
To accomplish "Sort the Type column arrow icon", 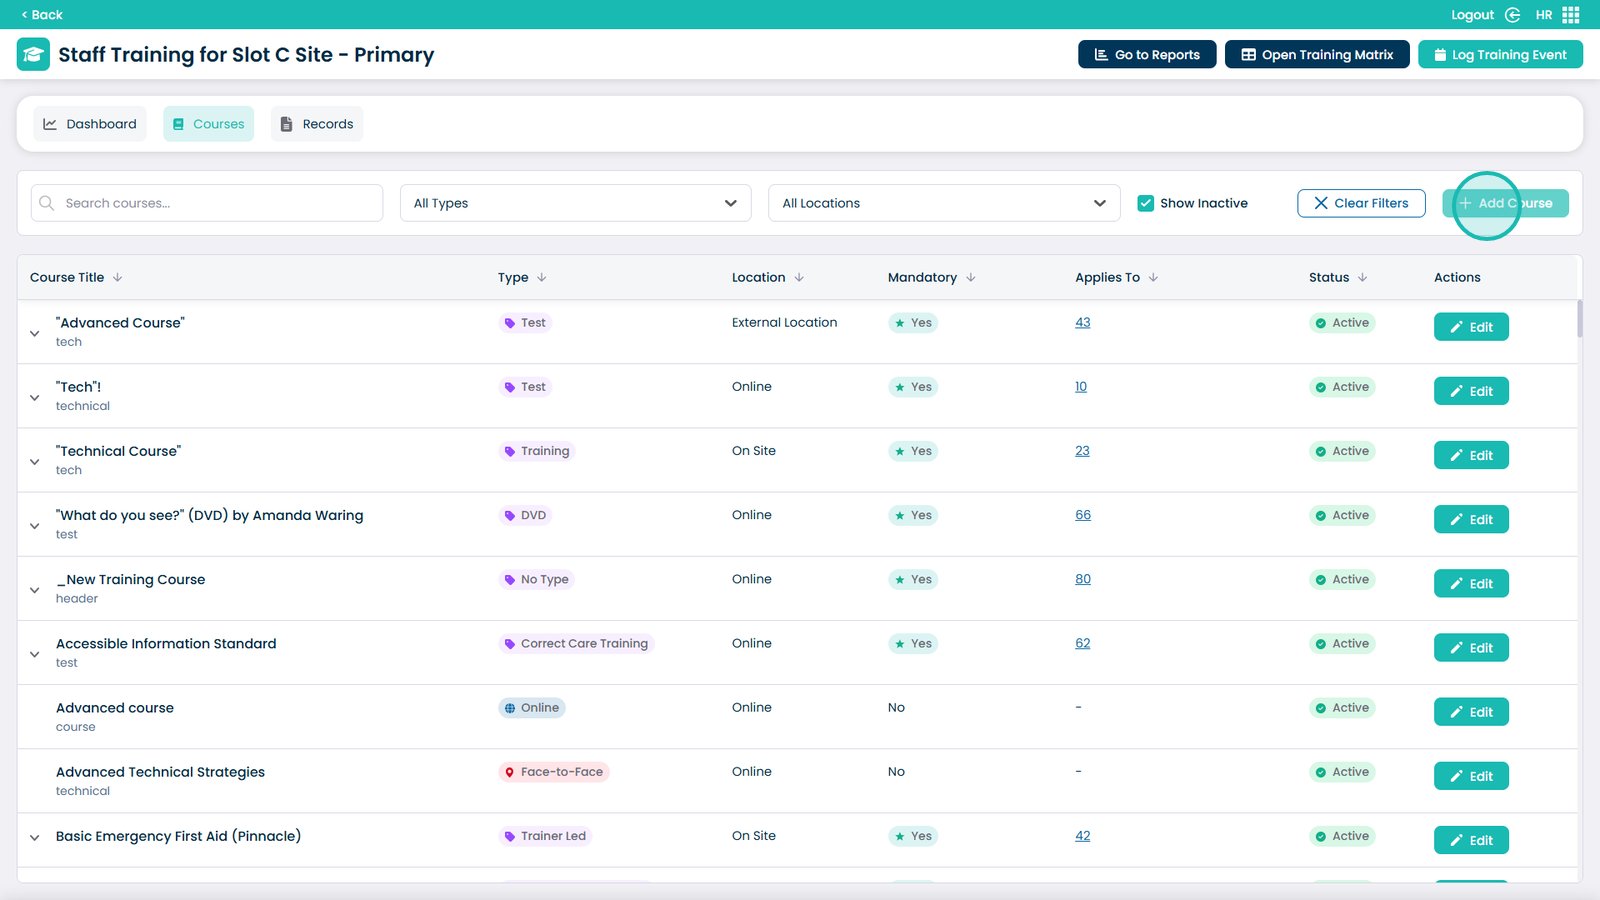I will click(542, 278).
